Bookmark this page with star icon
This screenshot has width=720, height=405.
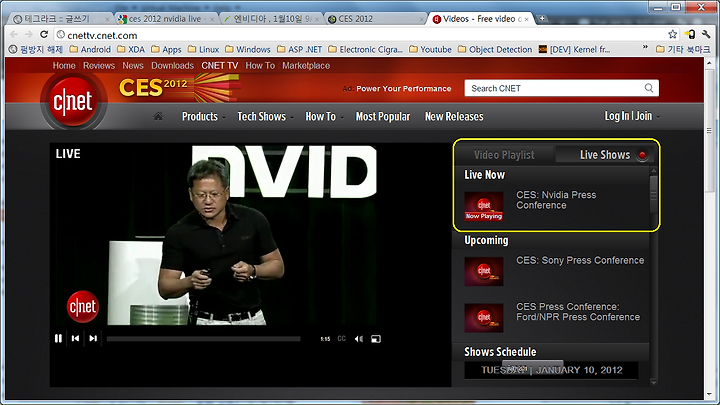coord(673,34)
